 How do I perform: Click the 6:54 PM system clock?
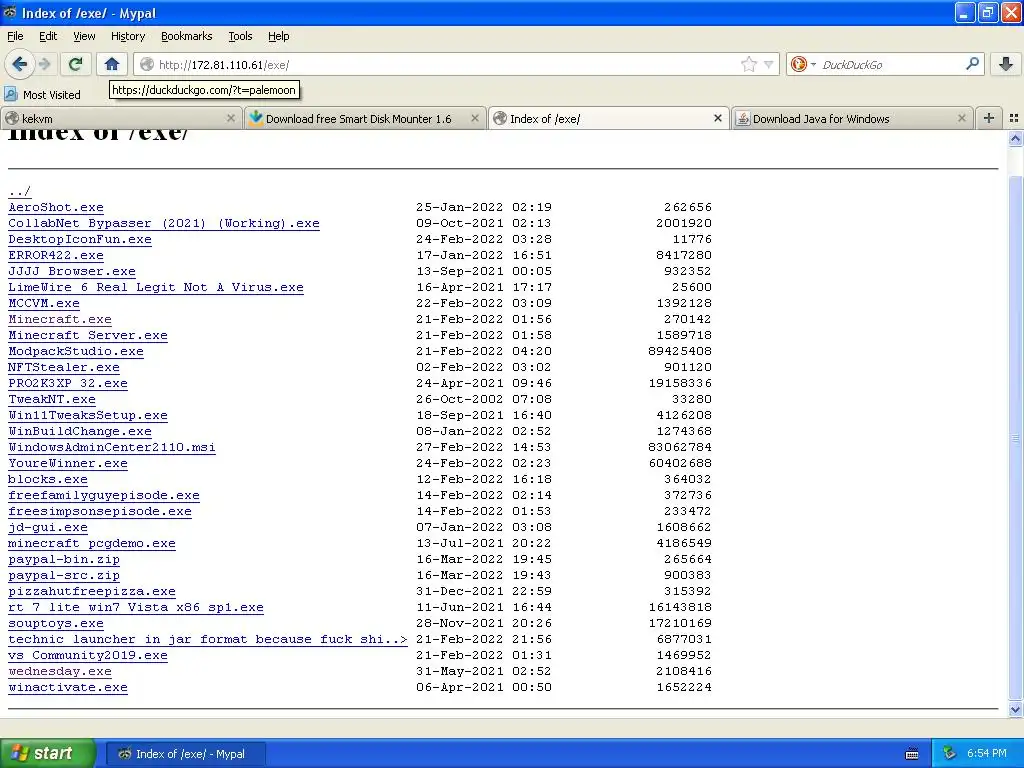986,754
